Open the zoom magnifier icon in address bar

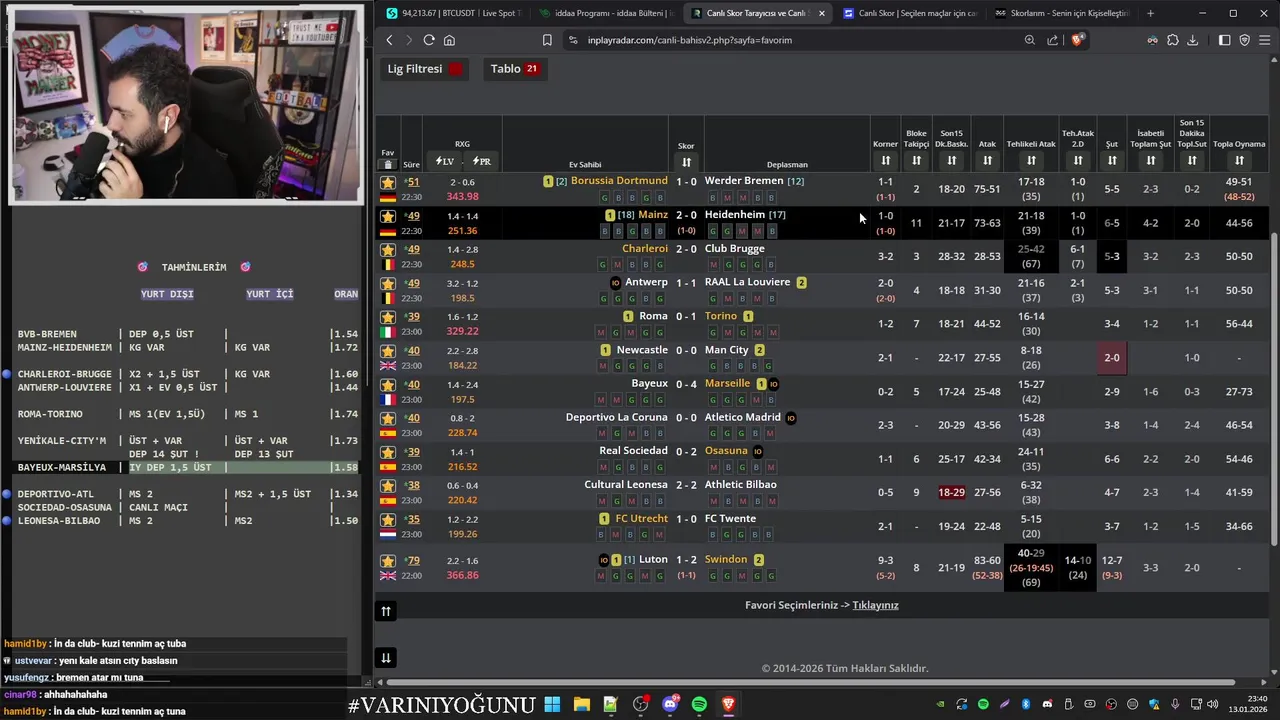tap(1030, 40)
